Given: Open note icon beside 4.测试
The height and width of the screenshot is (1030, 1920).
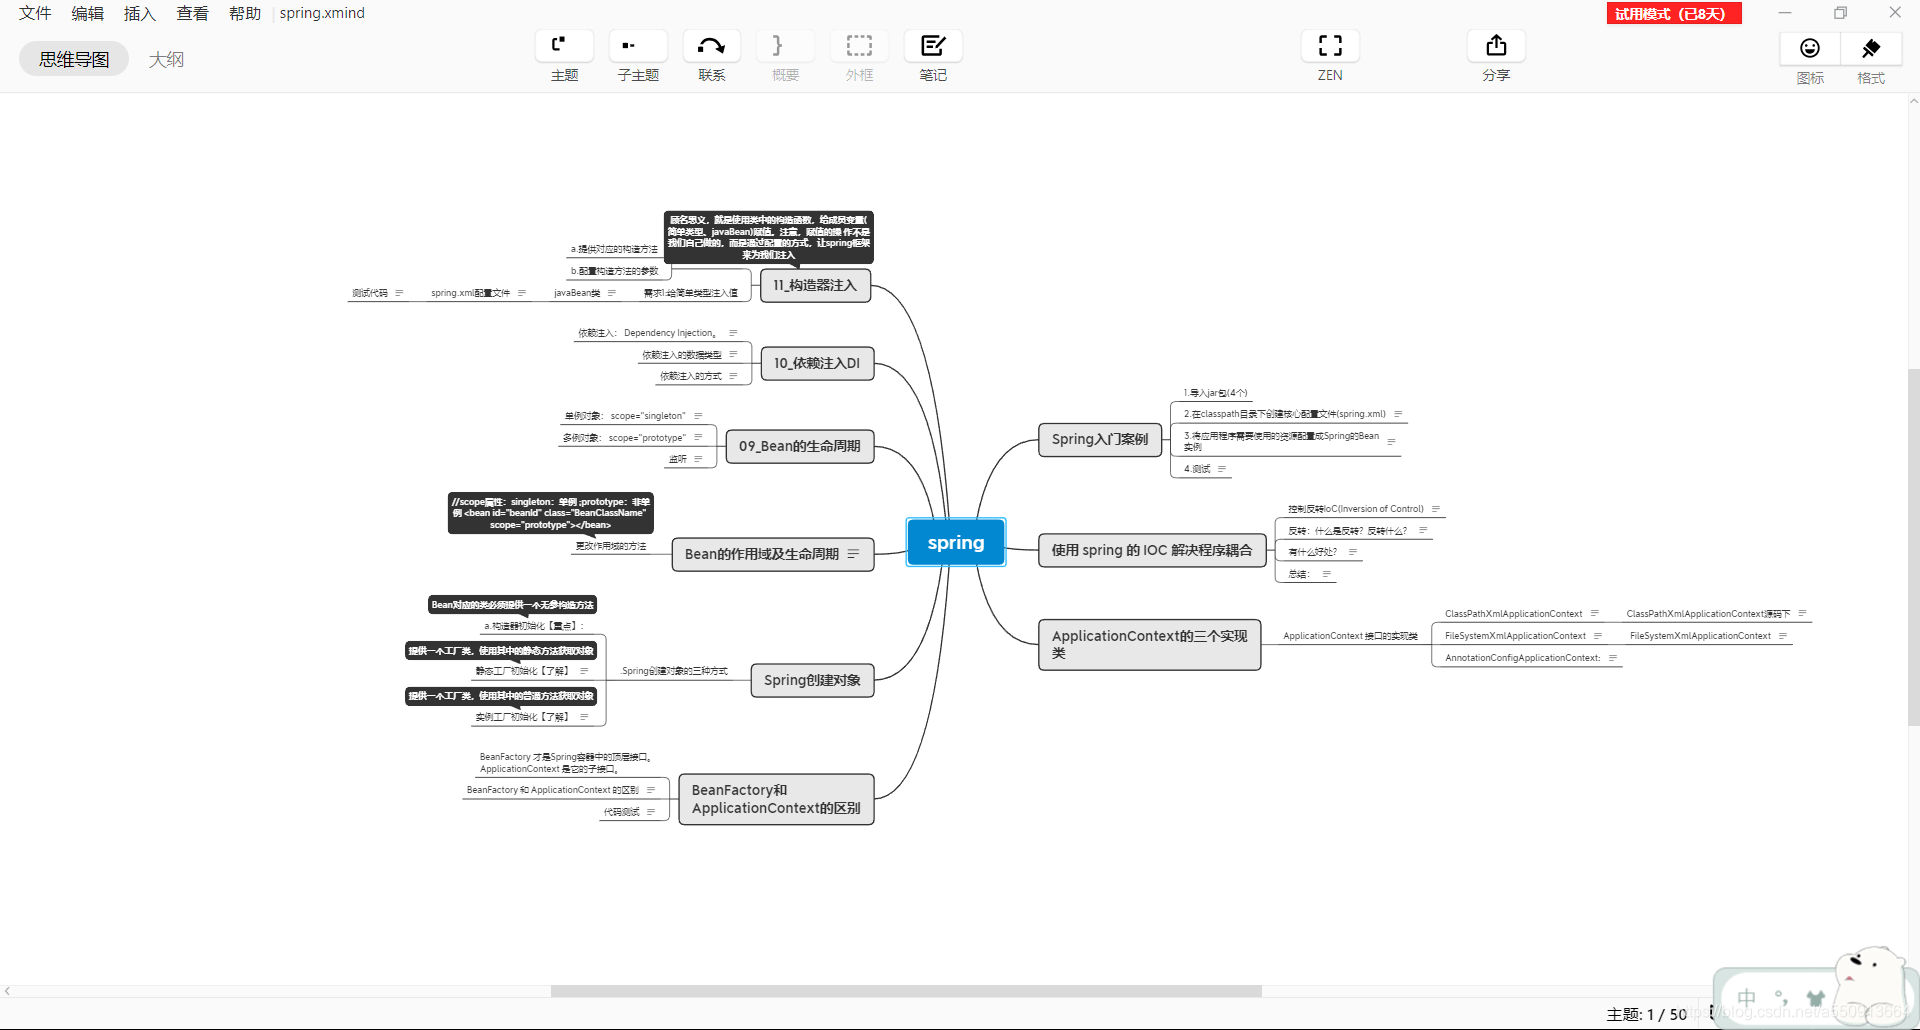Looking at the screenshot, I should point(1222,468).
